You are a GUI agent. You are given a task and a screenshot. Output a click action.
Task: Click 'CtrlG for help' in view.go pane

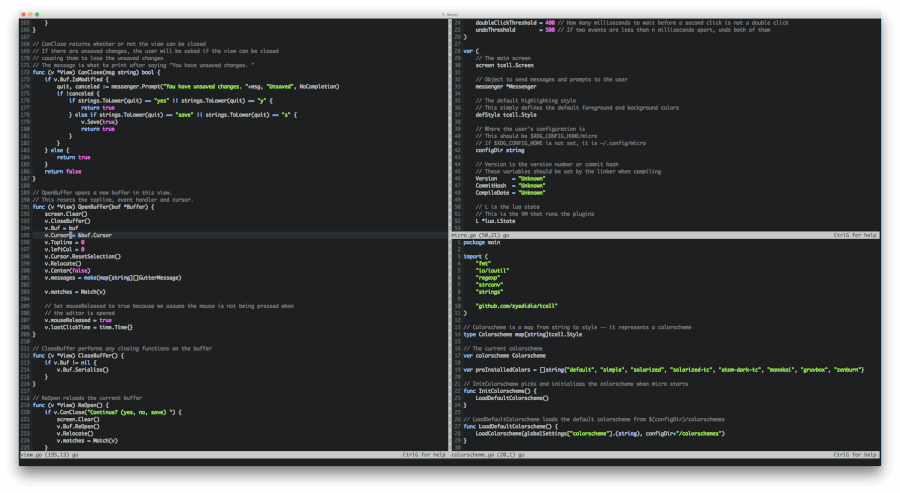pyautogui.click(x=423, y=454)
